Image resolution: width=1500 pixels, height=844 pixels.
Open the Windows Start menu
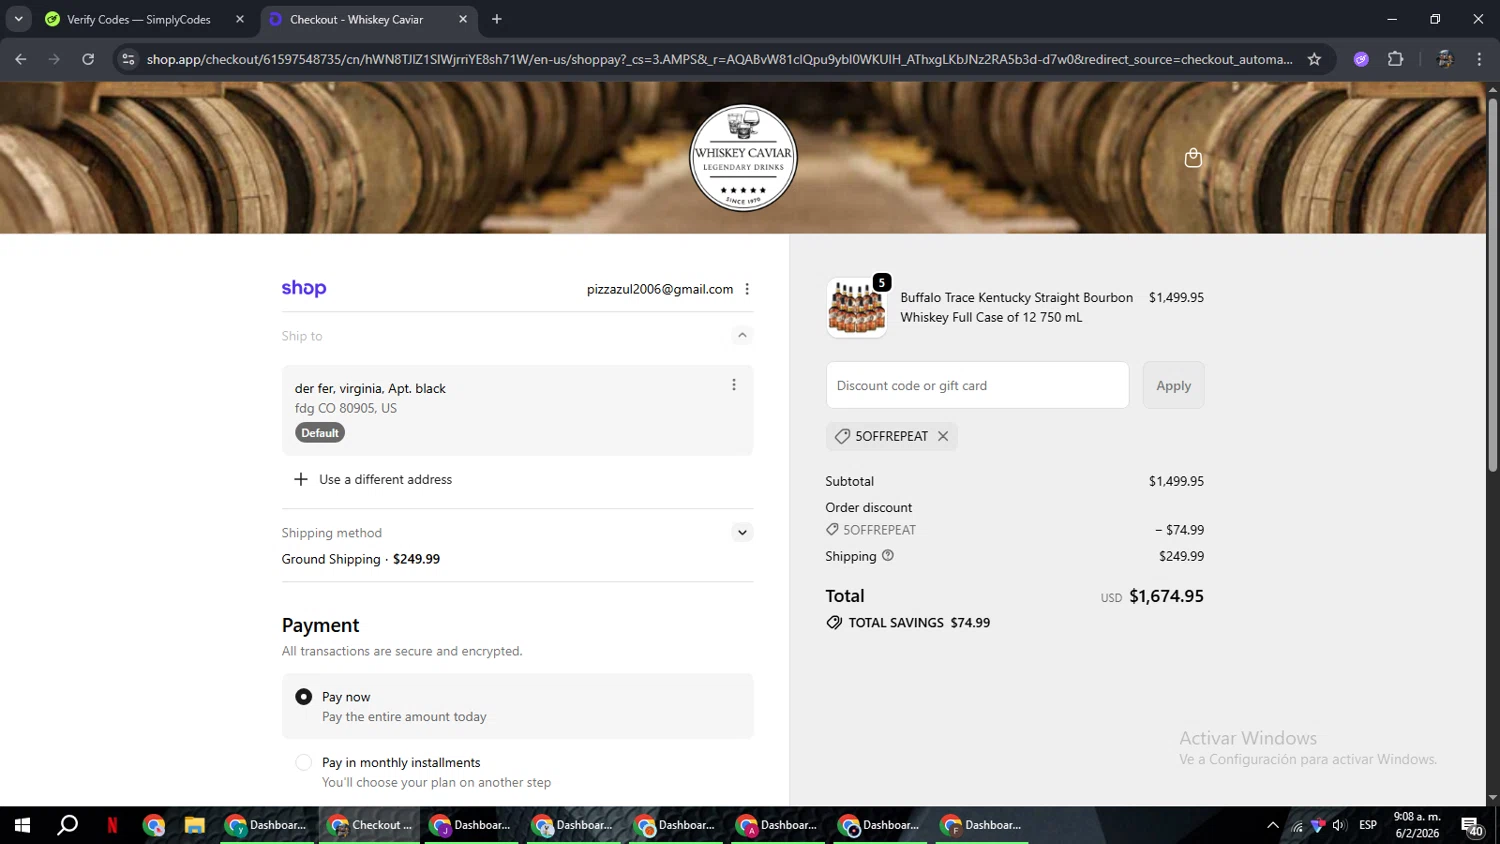coord(22,825)
